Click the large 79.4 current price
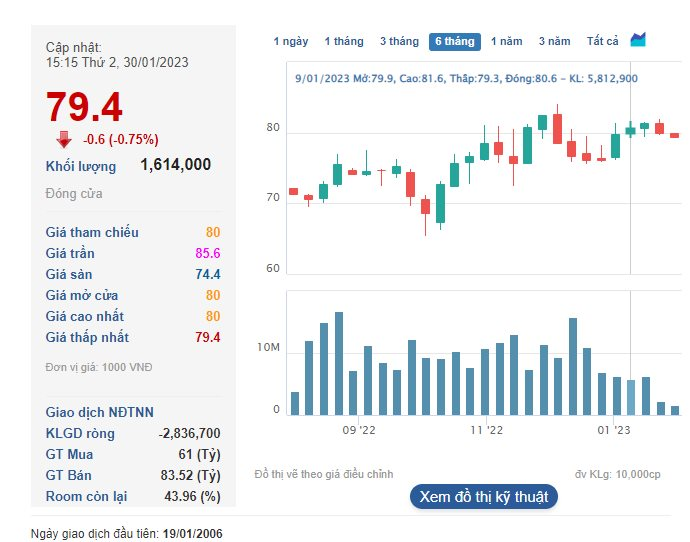Screen dimensions: 690x542 (84, 107)
